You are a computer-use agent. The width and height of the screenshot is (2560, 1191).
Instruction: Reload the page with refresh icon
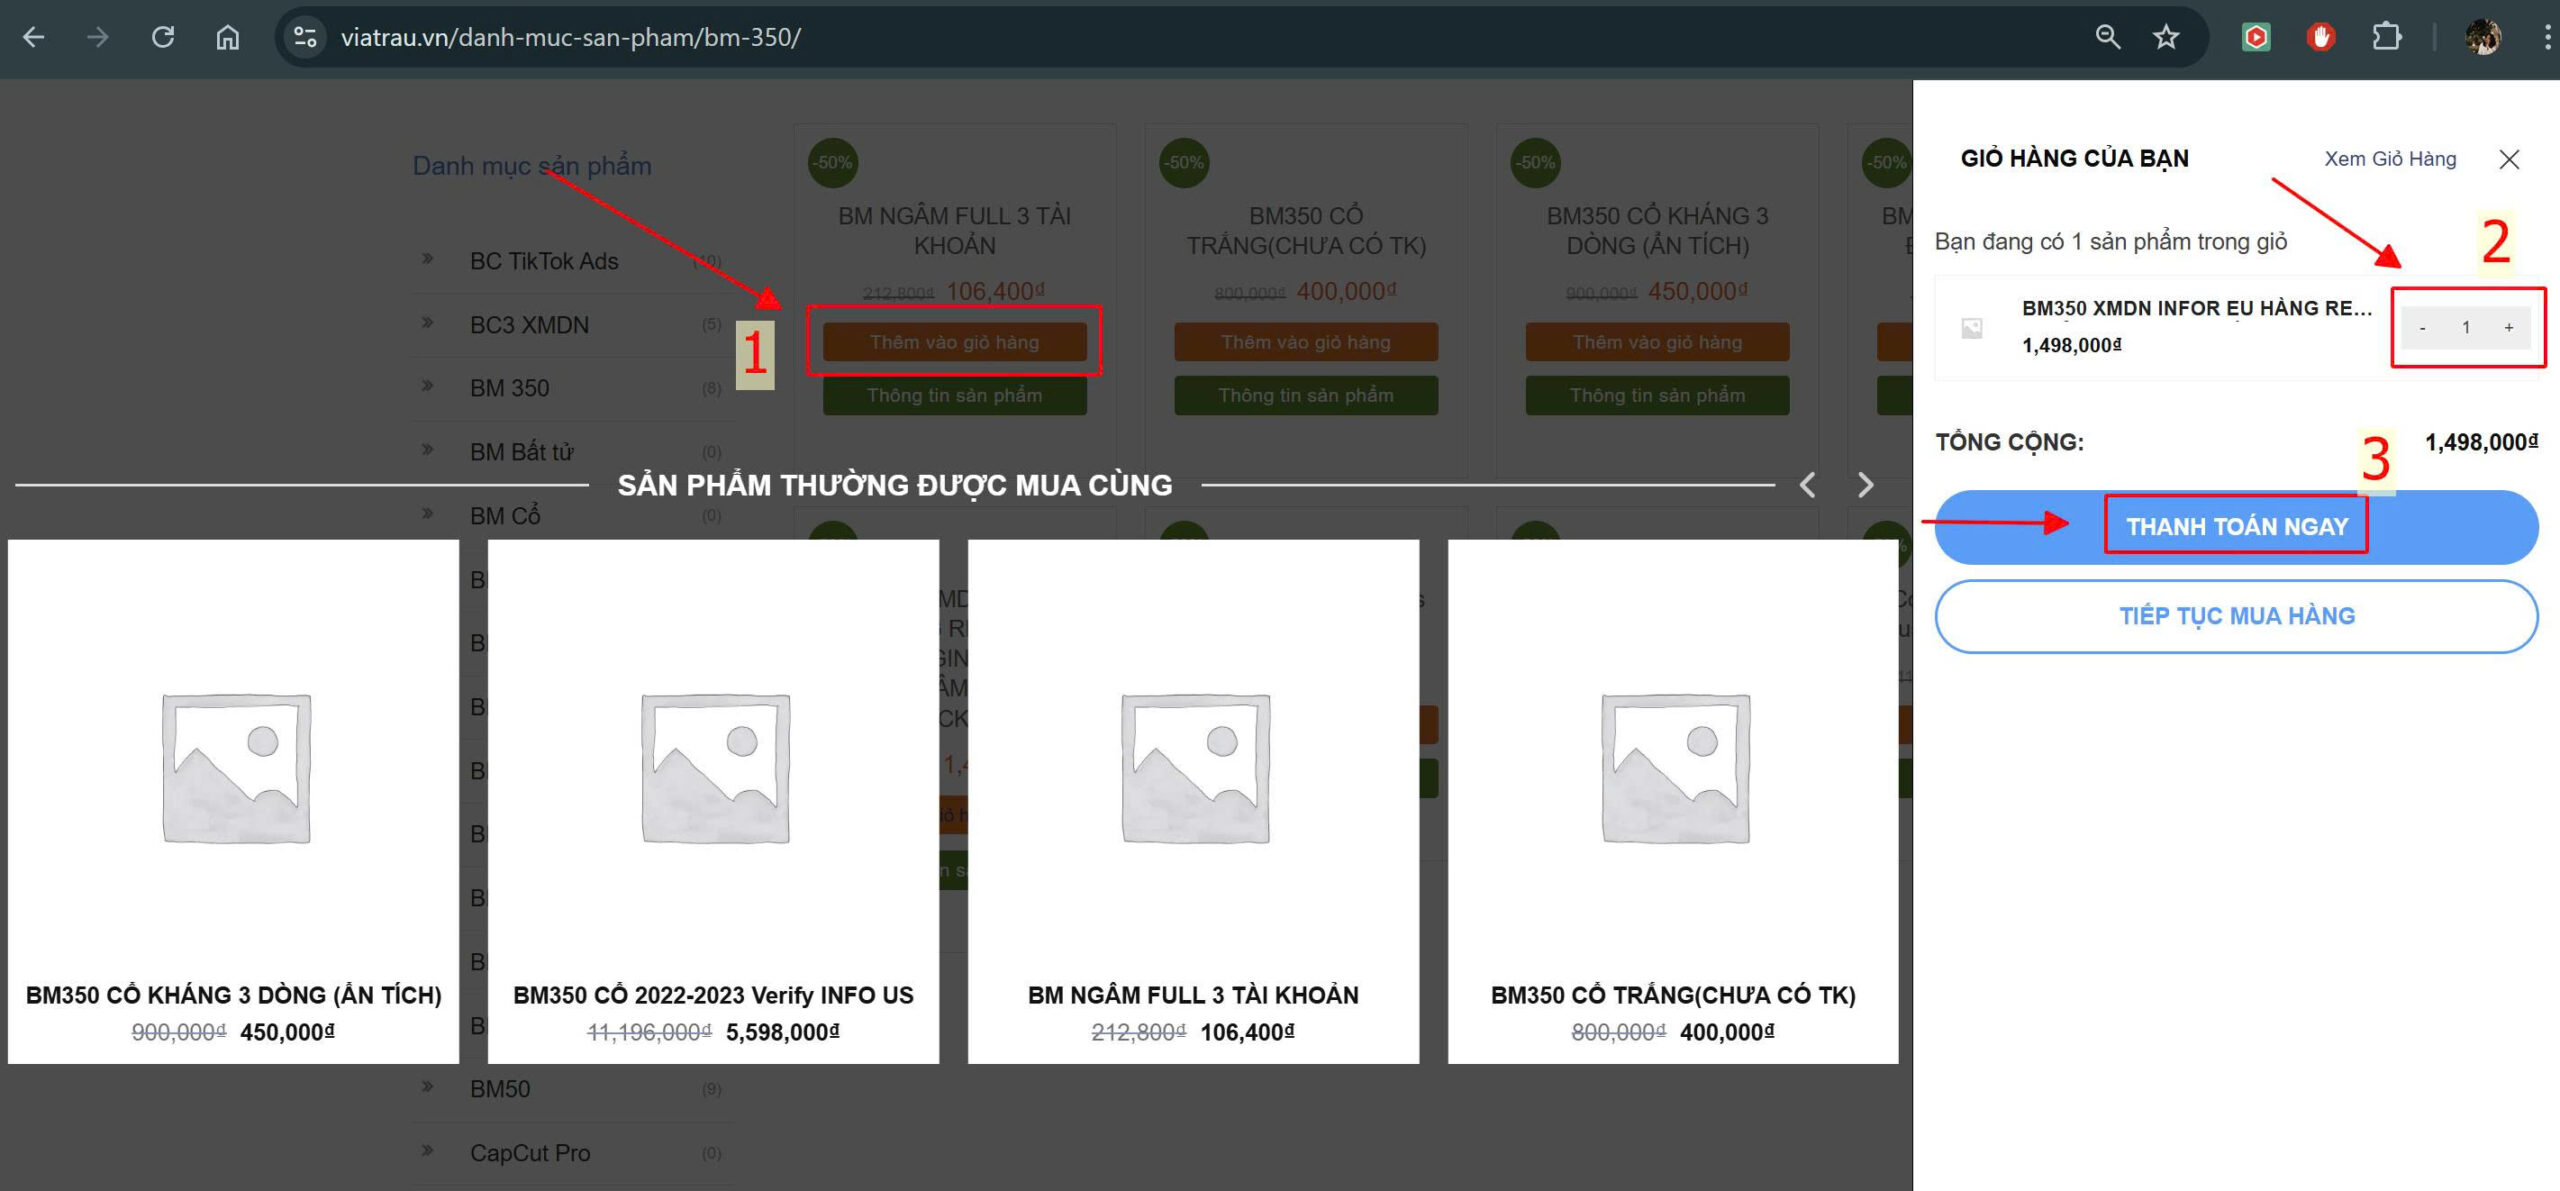163,38
